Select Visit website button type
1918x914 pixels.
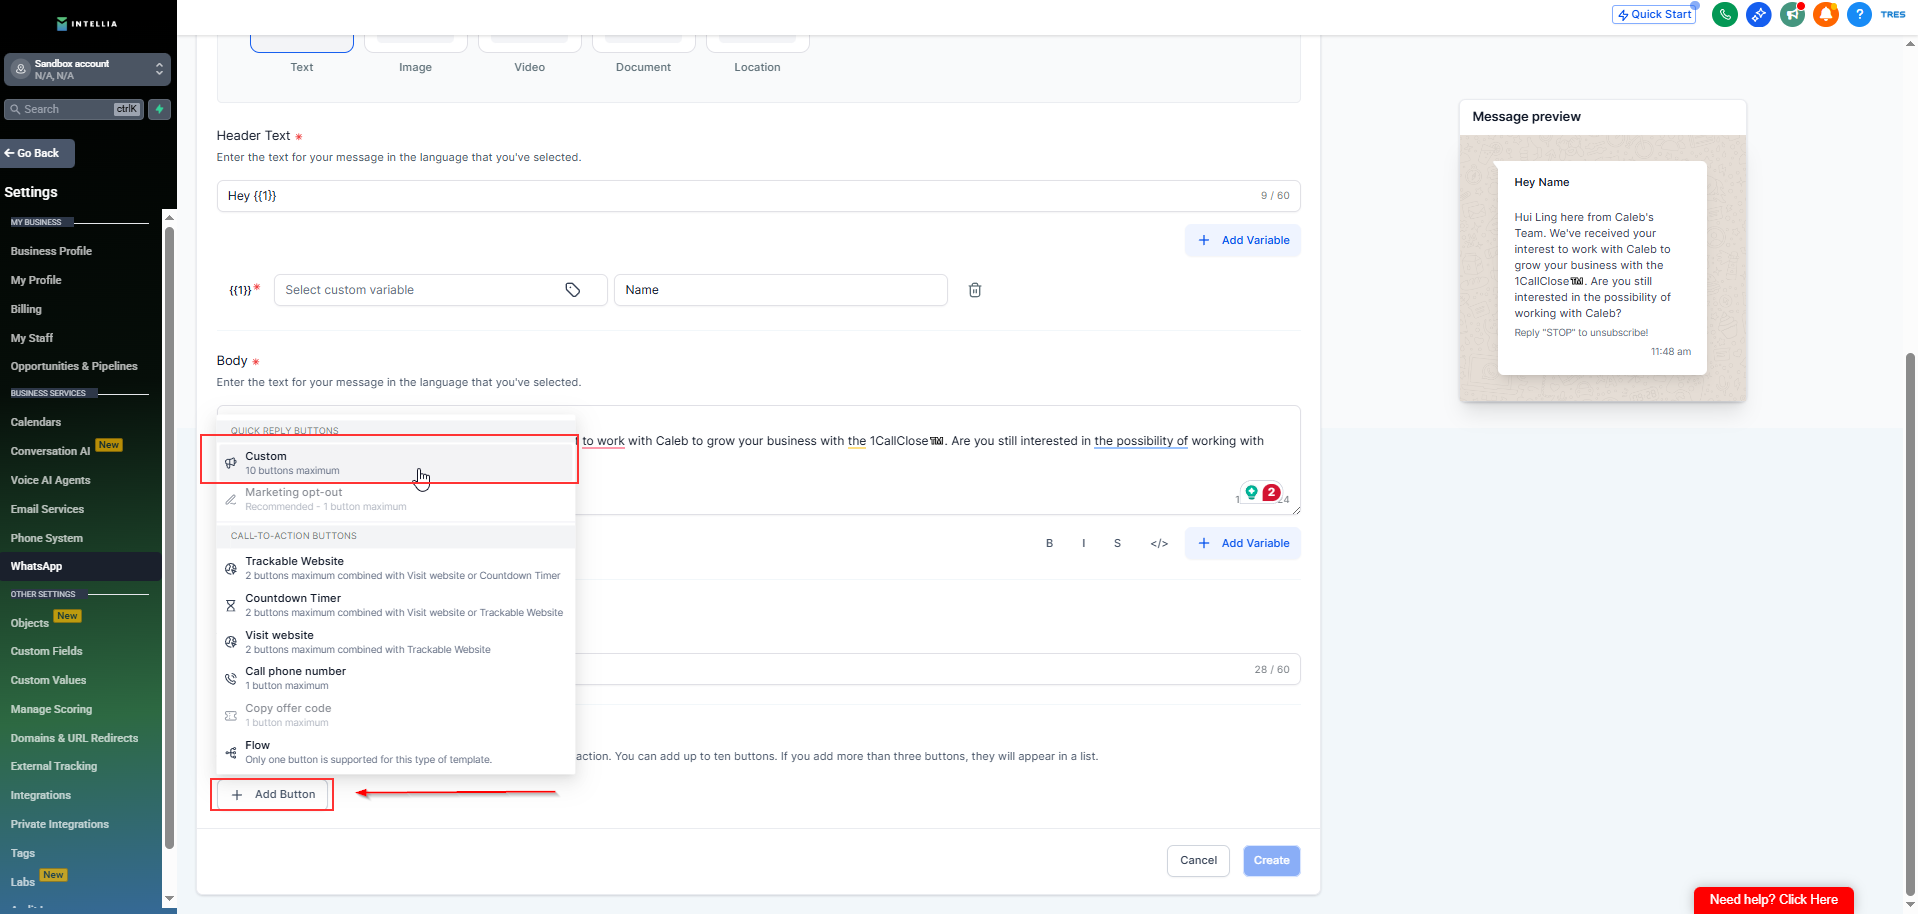396,642
